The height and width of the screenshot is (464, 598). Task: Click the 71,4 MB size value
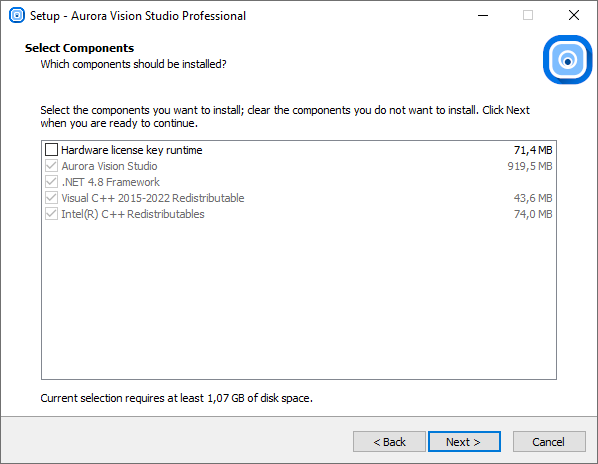(533, 150)
